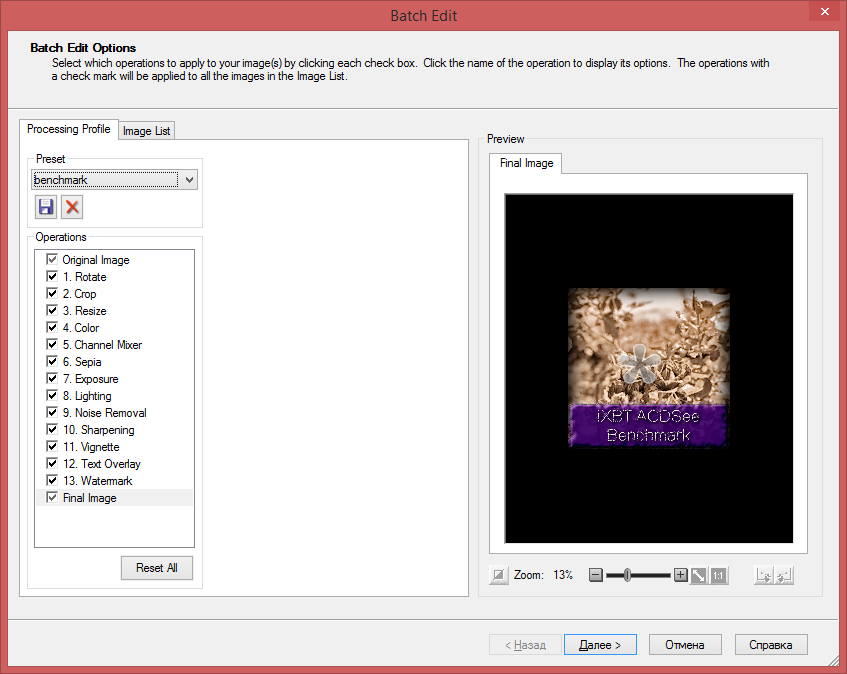Click the Далее > button to continue
Viewport: 847px width, 674px height.
tap(600, 645)
